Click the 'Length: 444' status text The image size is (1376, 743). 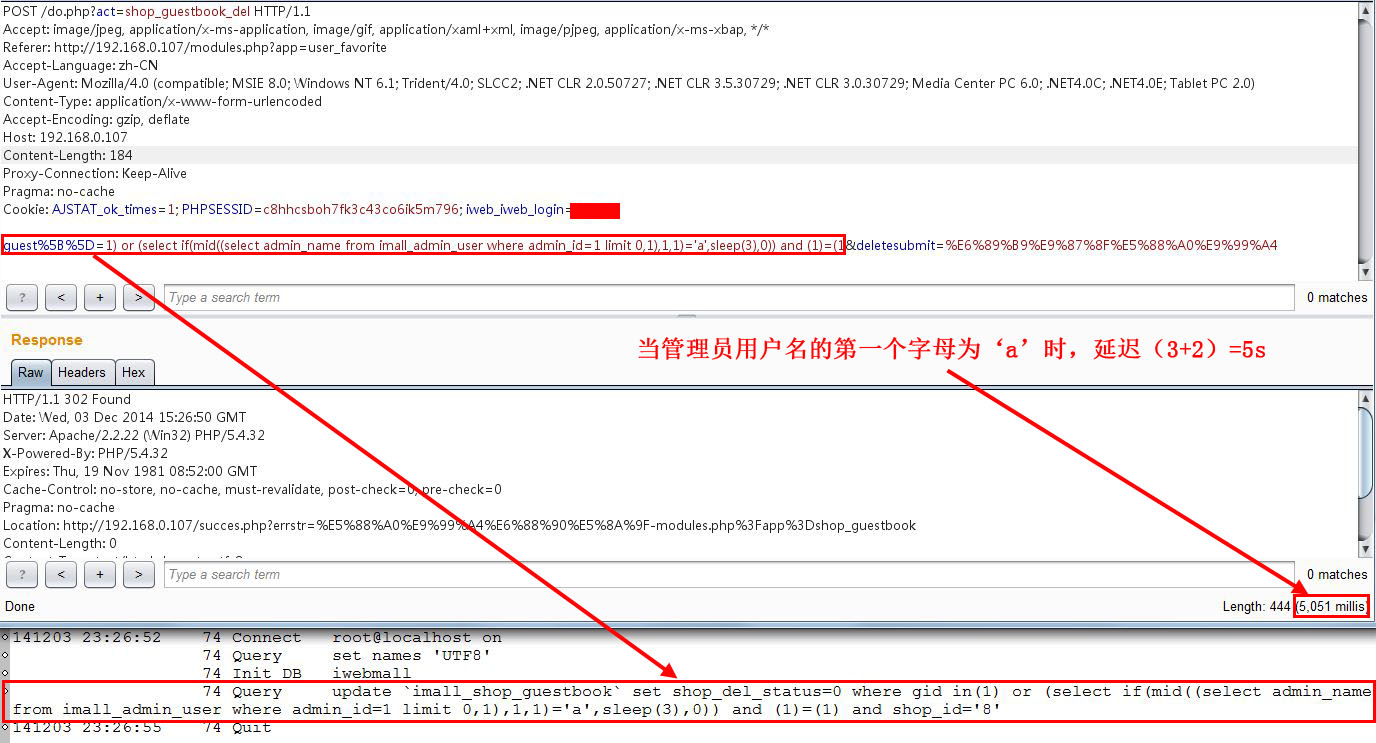1257,606
